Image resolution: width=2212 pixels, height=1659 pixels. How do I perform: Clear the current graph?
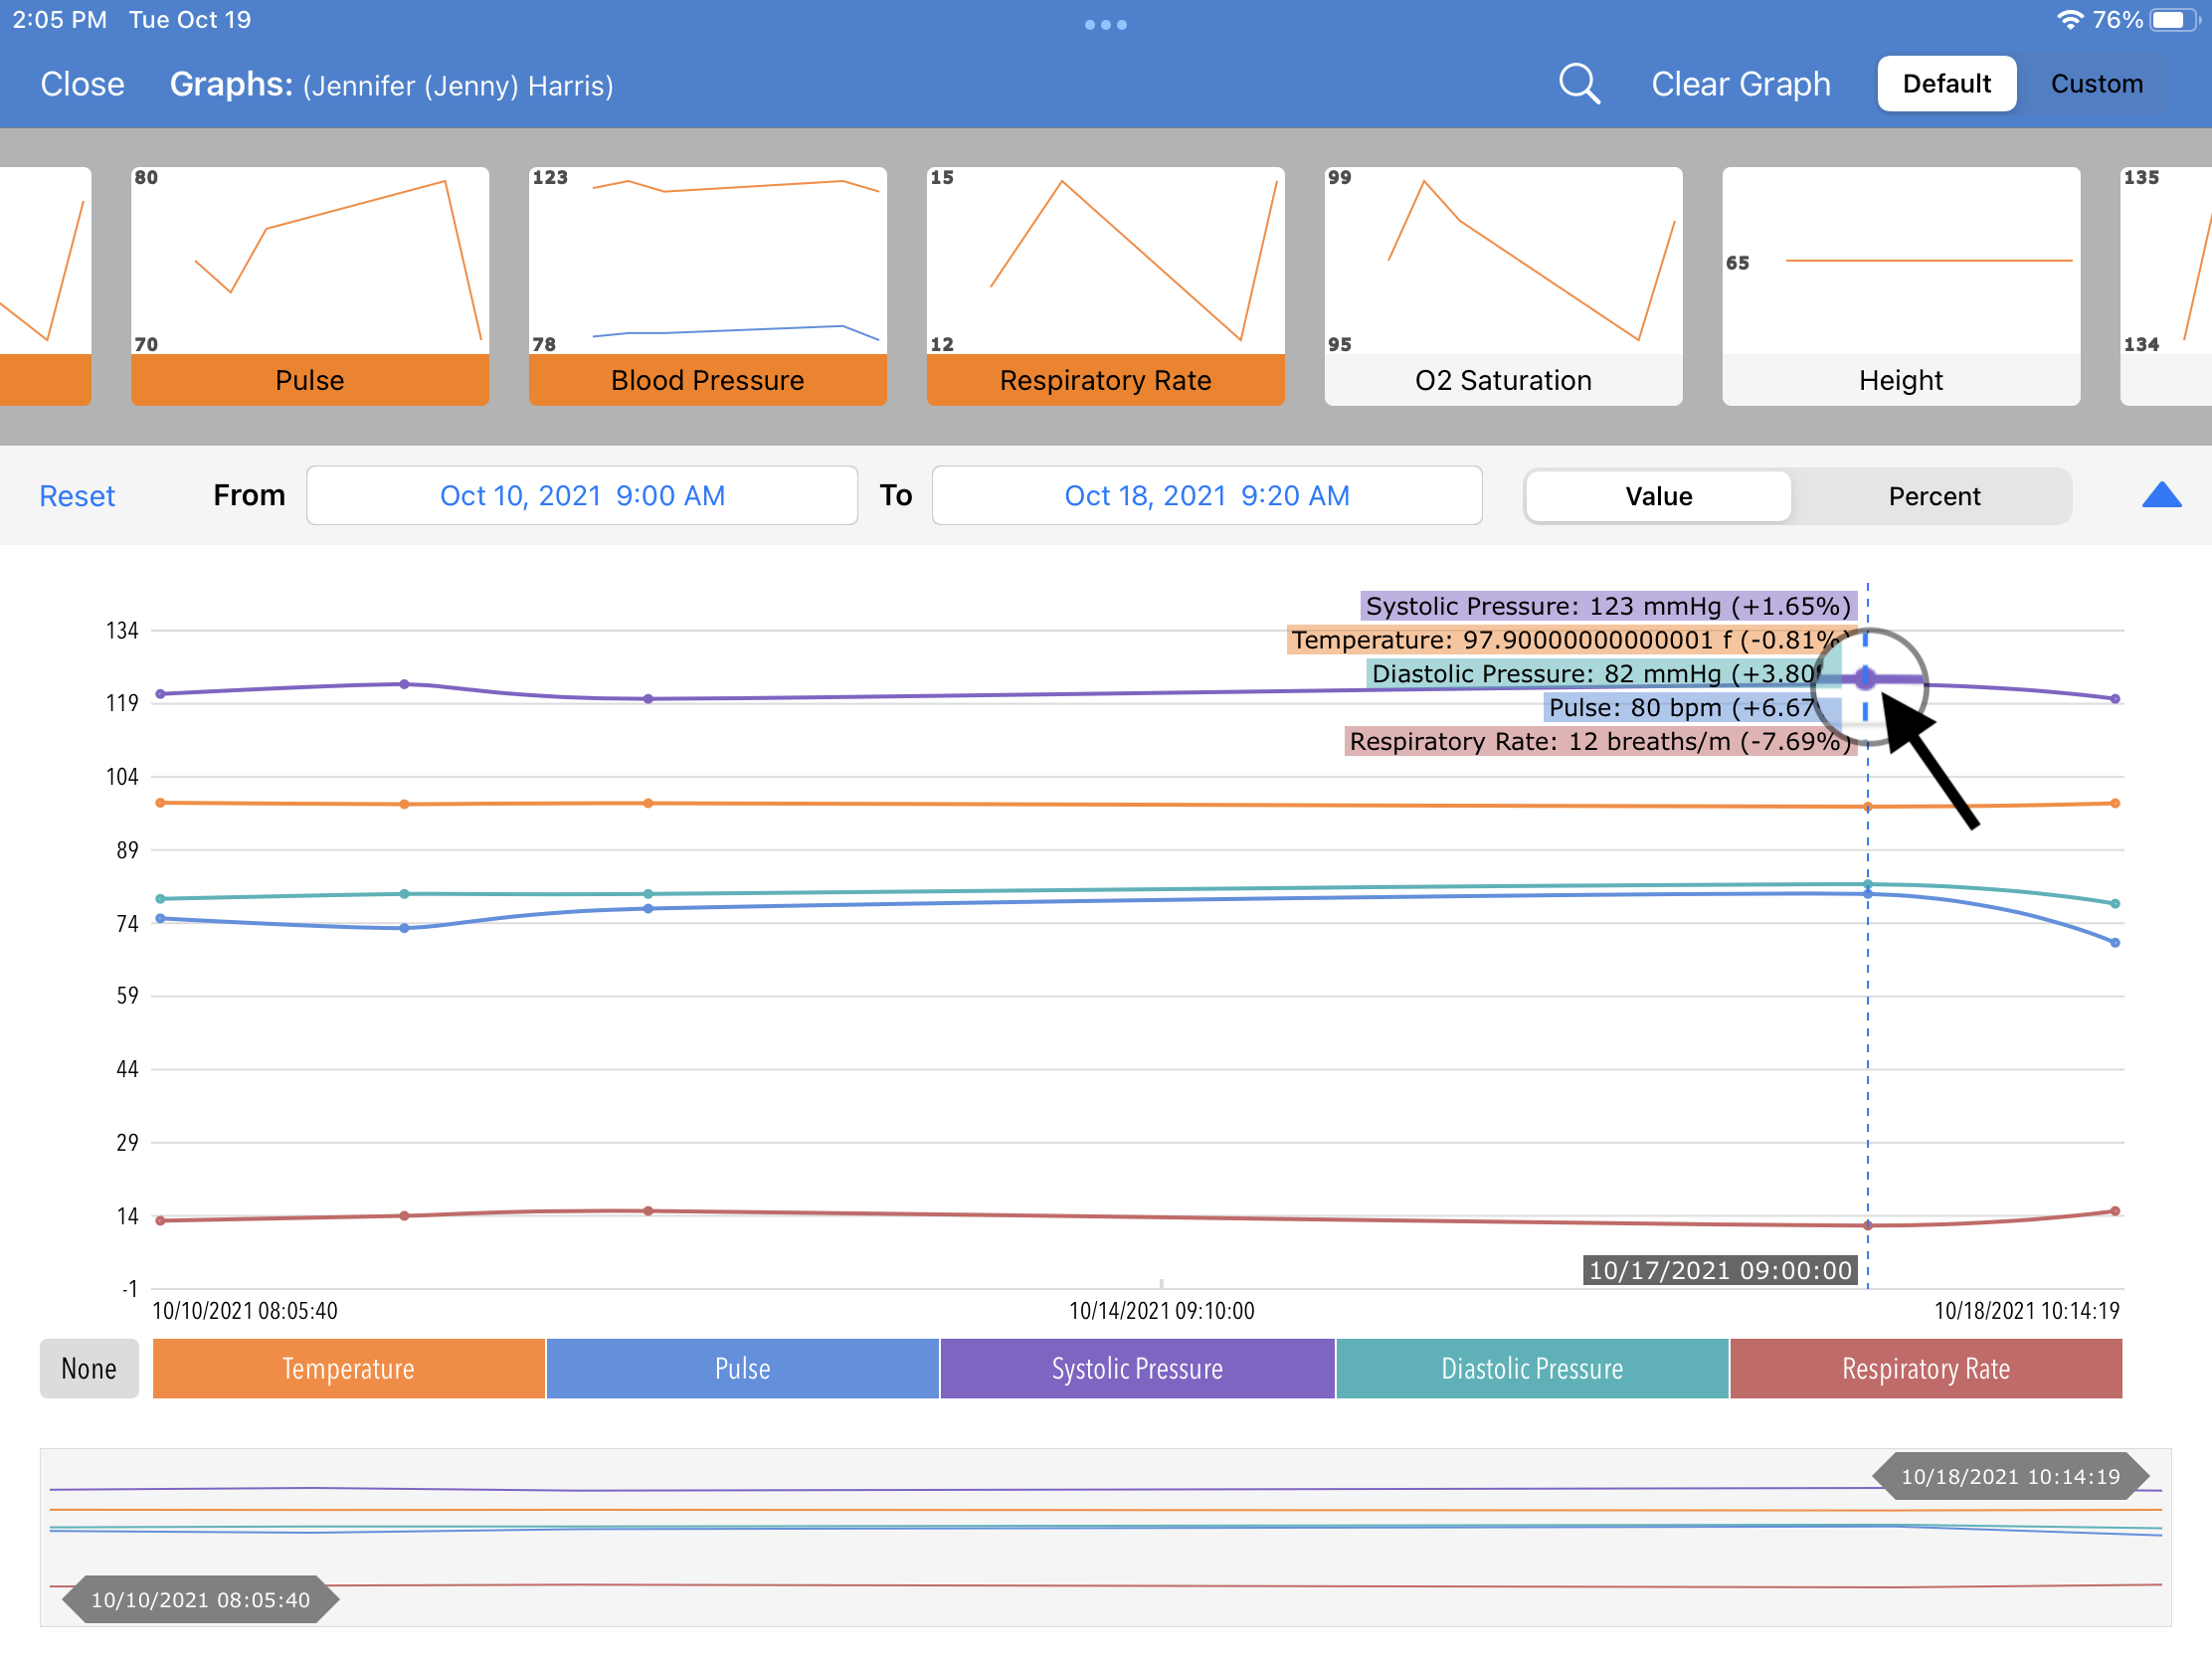click(1740, 84)
